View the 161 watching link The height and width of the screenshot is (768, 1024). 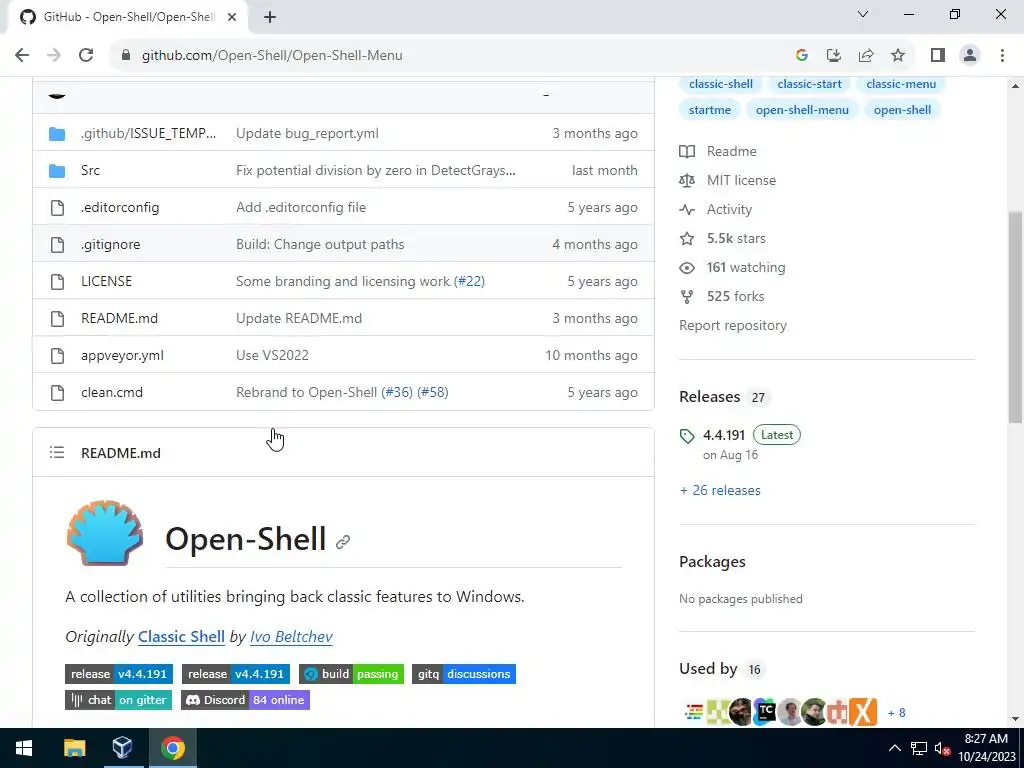[733, 268]
